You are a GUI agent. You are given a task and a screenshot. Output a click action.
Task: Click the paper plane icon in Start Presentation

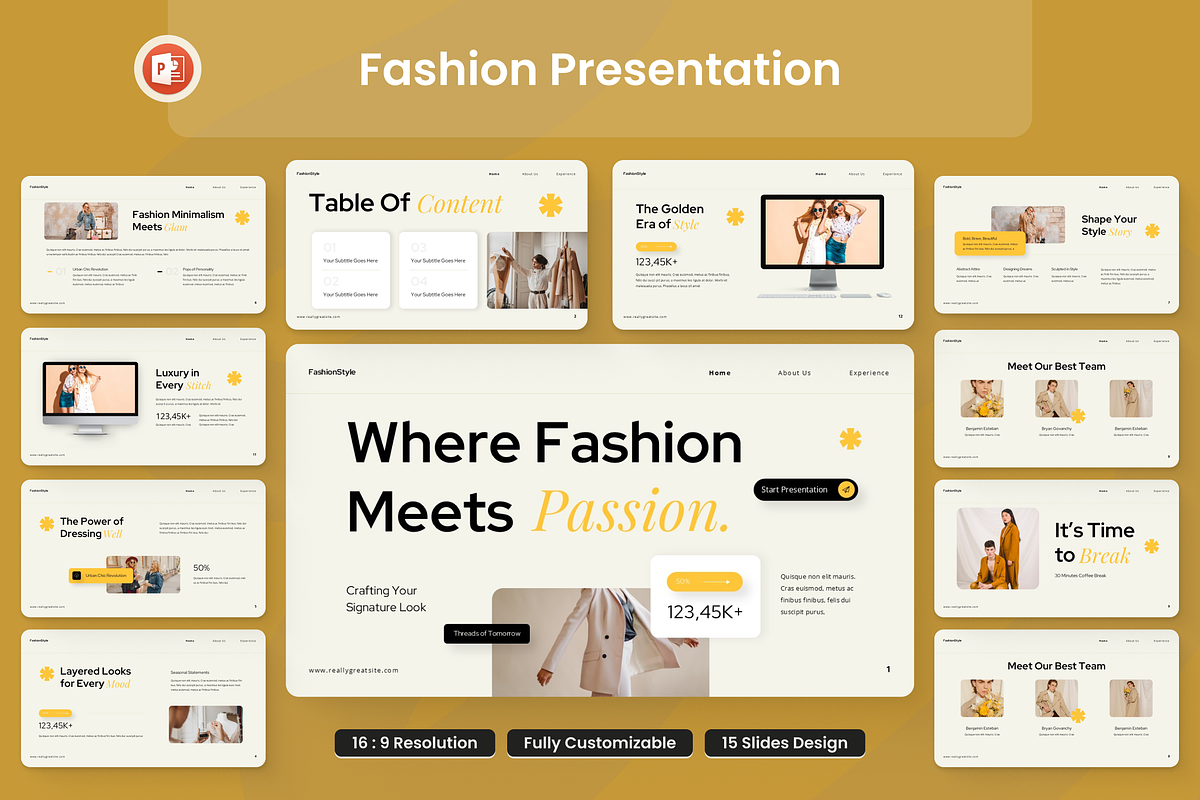pos(846,490)
